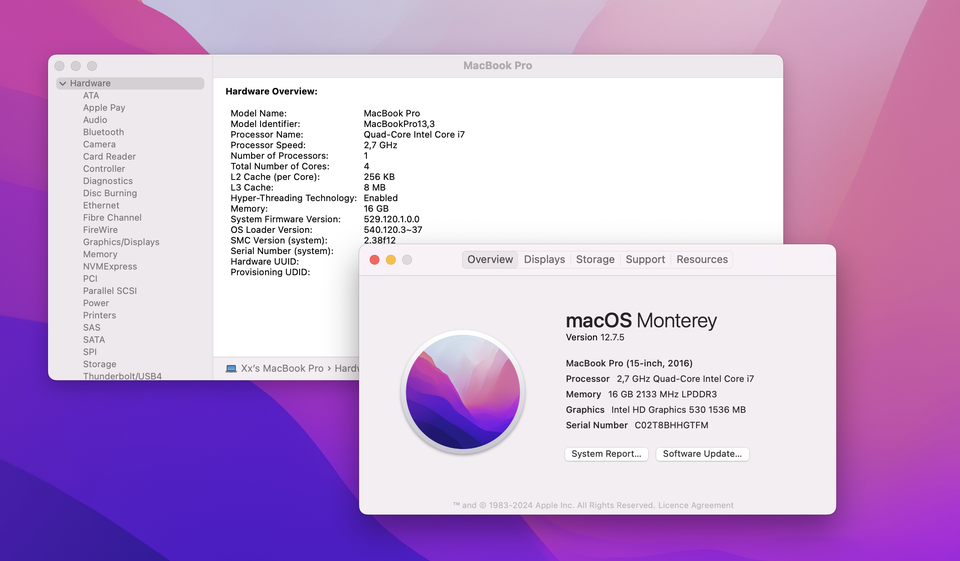Image resolution: width=960 pixels, height=561 pixels.
Task: Select Memory in the sidebar list
Action: [x=100, y=254]
